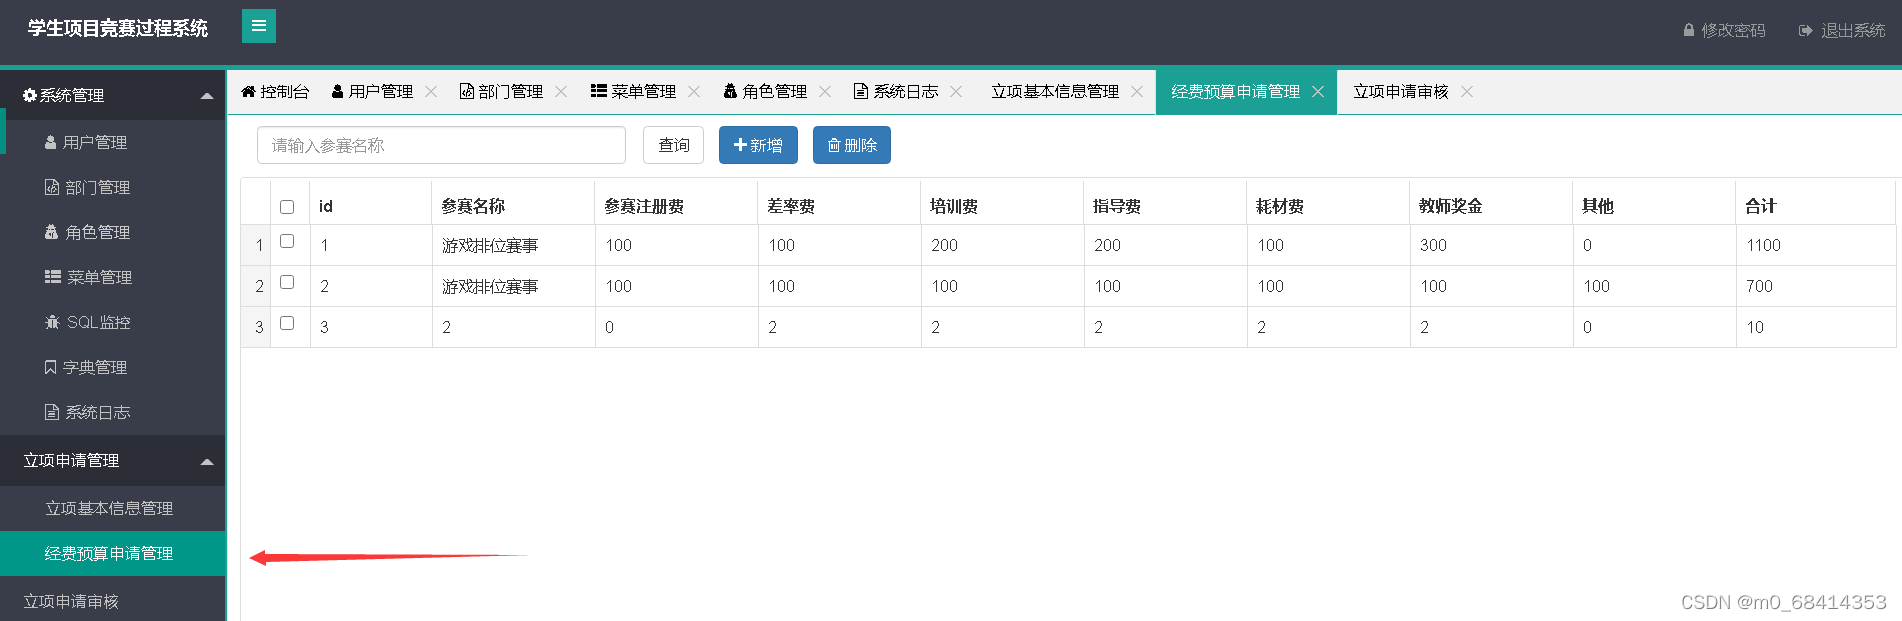Open 部门管理 in the sidebar
Viewport: 1902px width, 621px height.
click(113, 188)
